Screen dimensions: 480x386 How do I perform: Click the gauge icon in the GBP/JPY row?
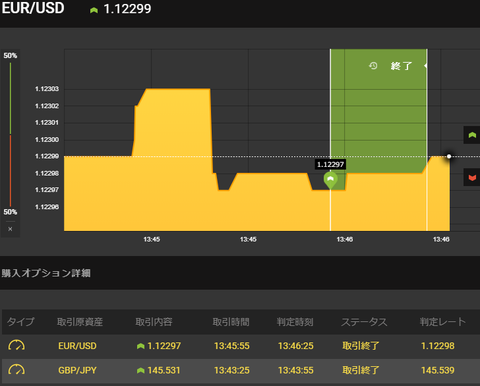pyautogui.click(x=16, y=370)
